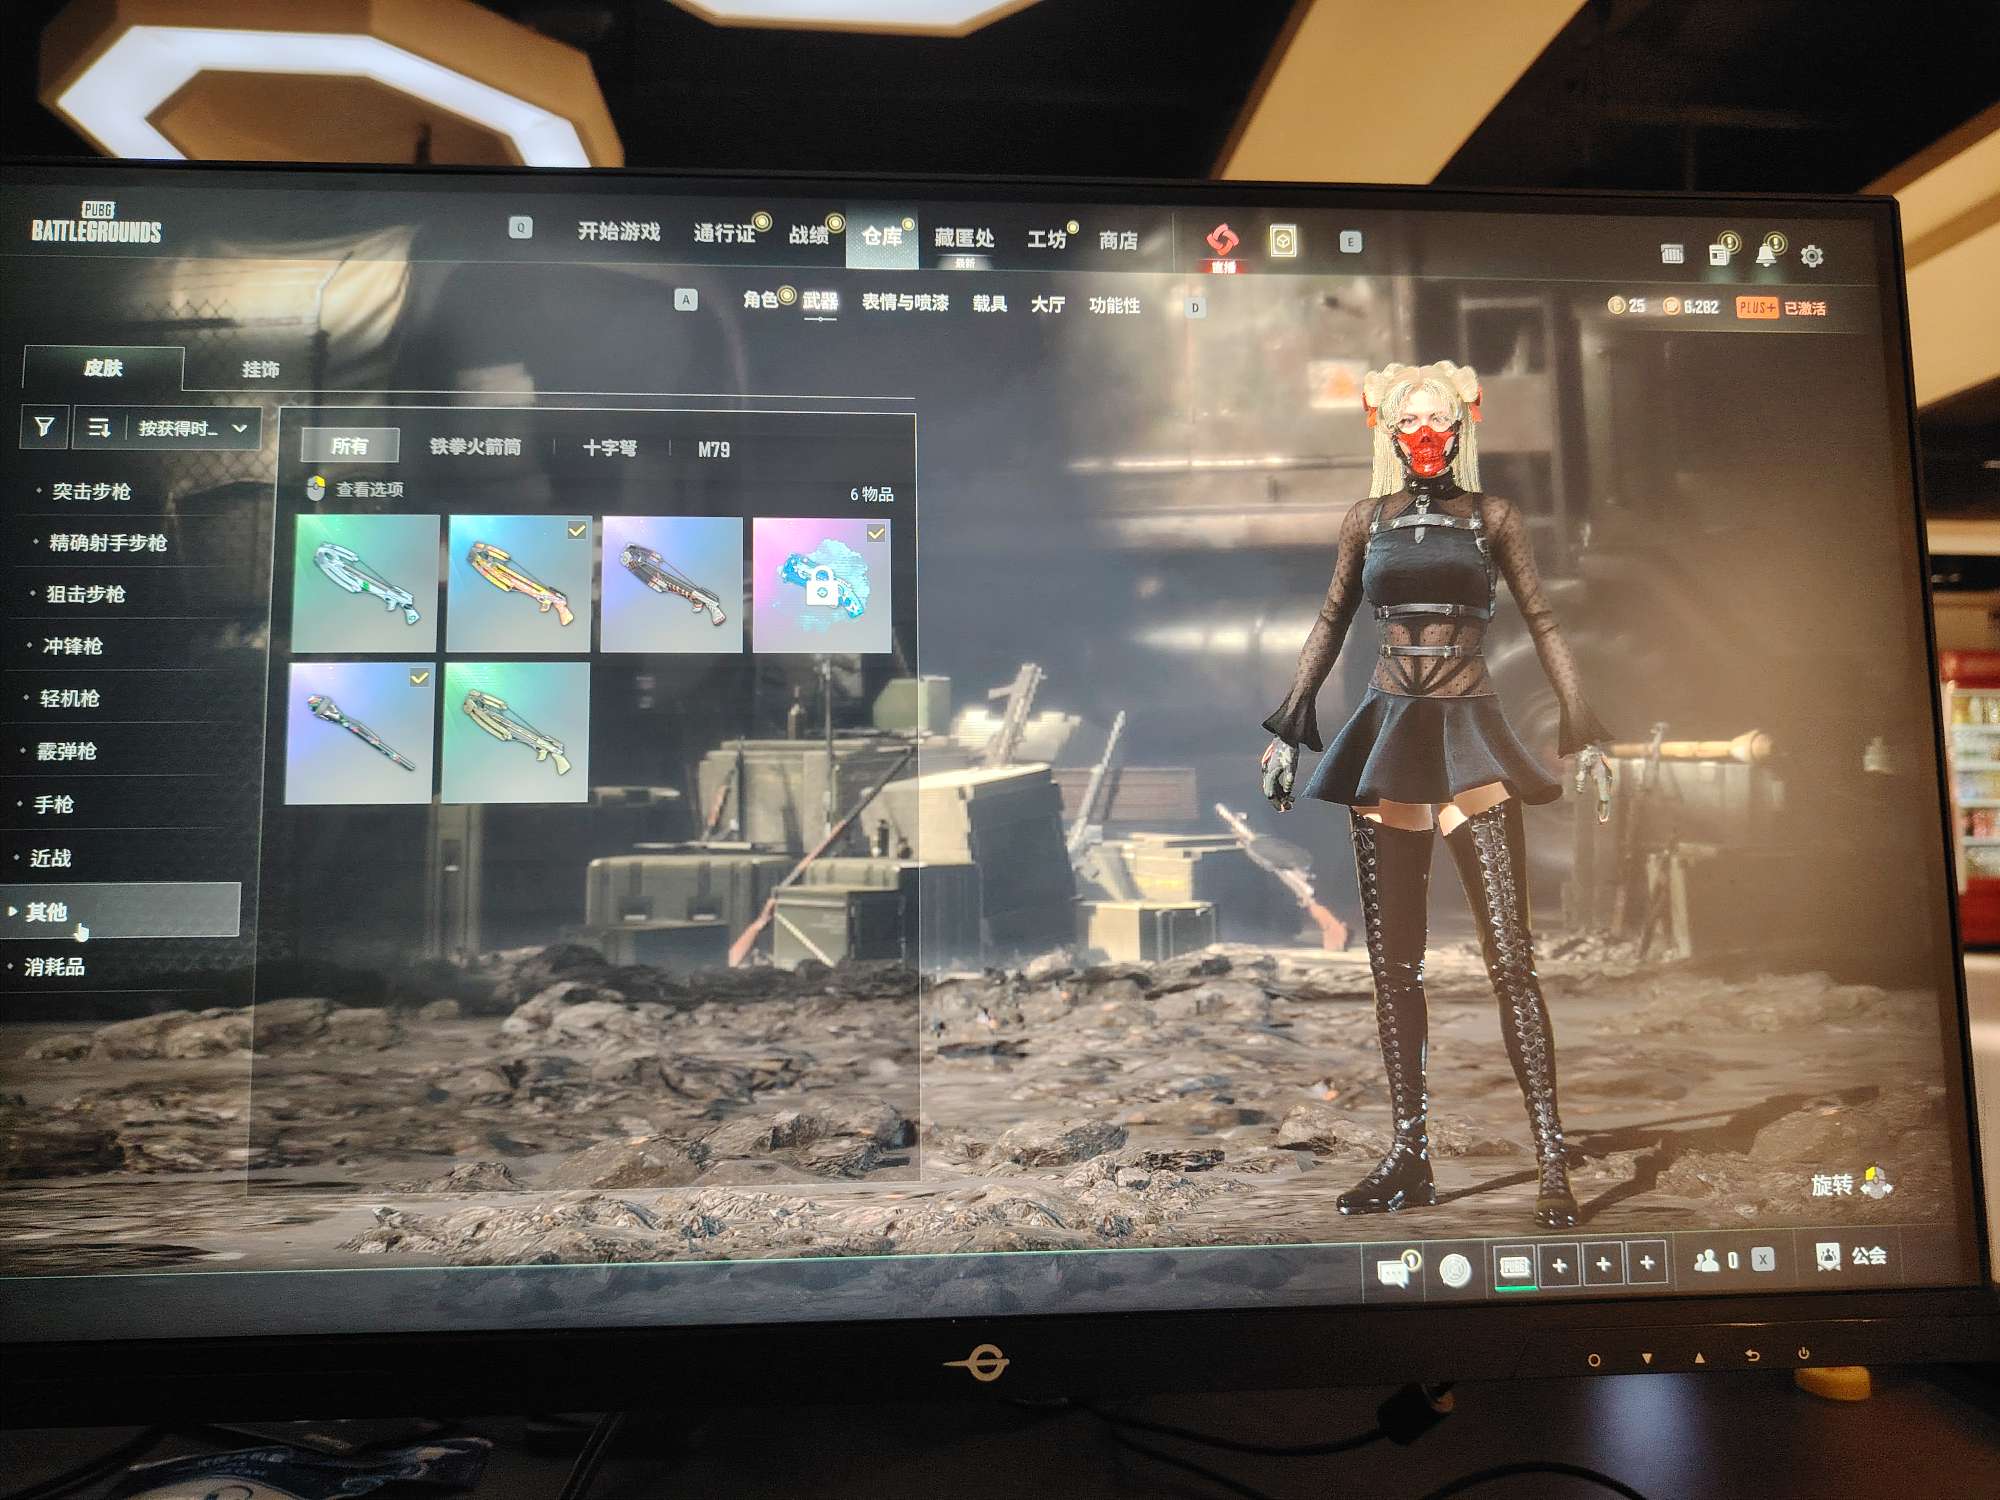Screen dimensions: 2000x1500
Task: Show 所有 weapon skins
Action: pyautogui.click(x=350, y=445)
